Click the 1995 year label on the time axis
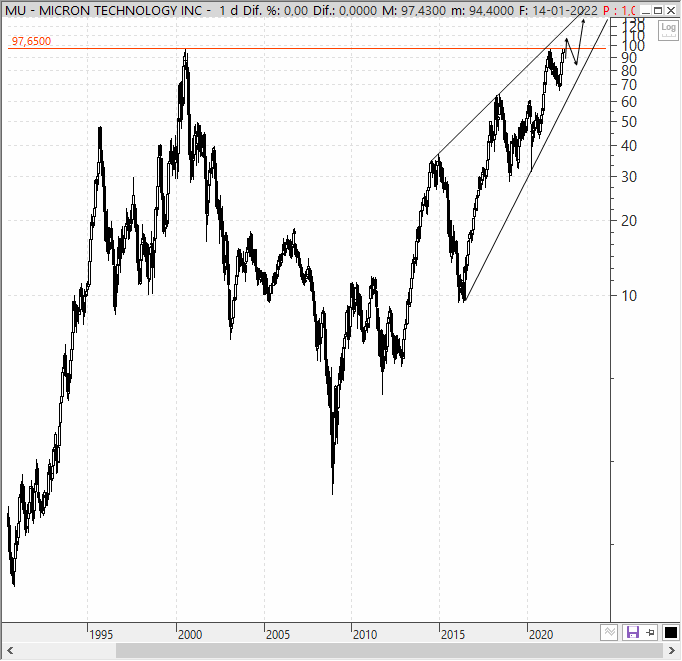Image resolution: width=682 pixels, height=661 pixels. tap(101, 635)
